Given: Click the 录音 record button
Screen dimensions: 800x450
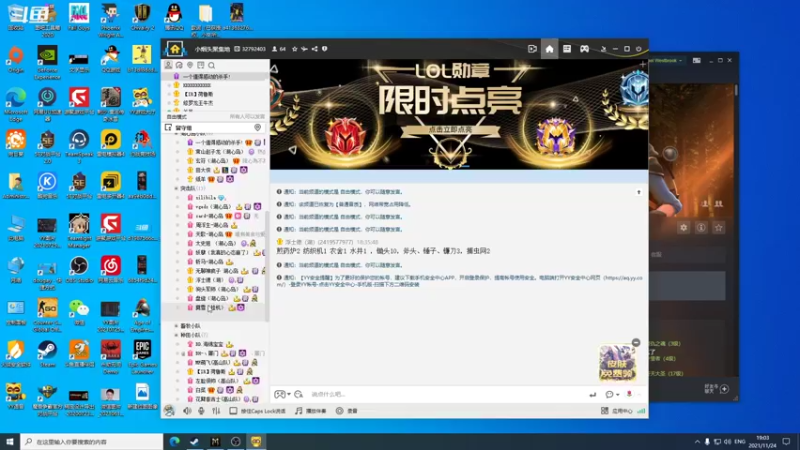Looking at the screenshot, I should [346, 411].
